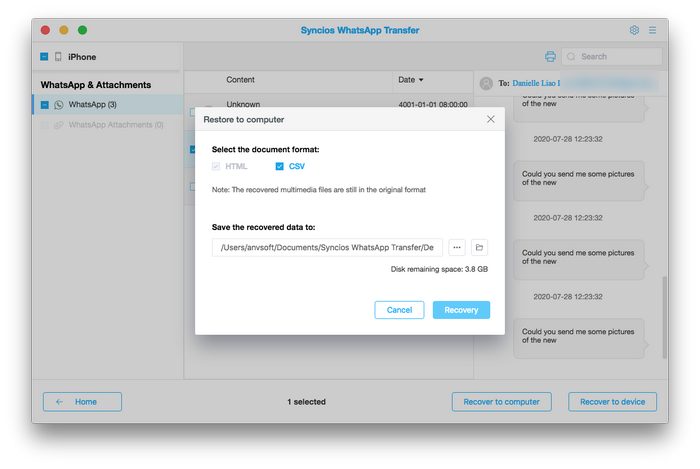The image size is (700, 469).
Task: Browse path with the ellipsis button
Action: (457, 247)
